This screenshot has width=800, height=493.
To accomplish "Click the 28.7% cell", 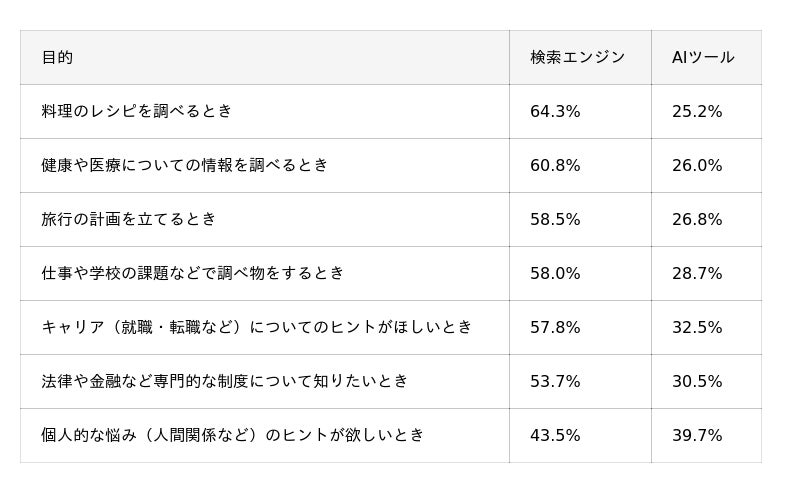I will point(697,274).
